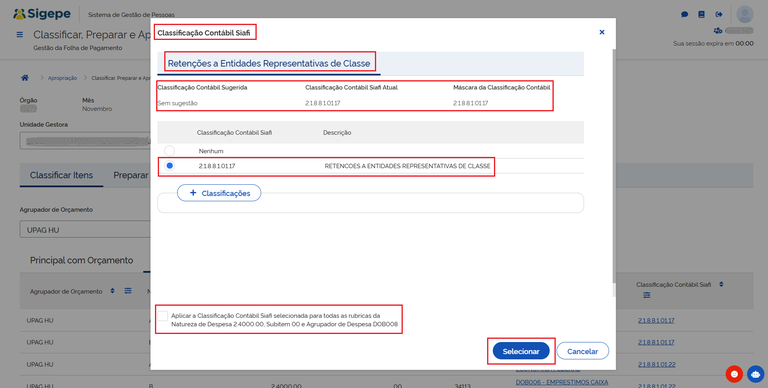Open the blue chatbot assistant button
This screenshot has height=388, width=768.
pyautogui.click(x=756, y=374)
